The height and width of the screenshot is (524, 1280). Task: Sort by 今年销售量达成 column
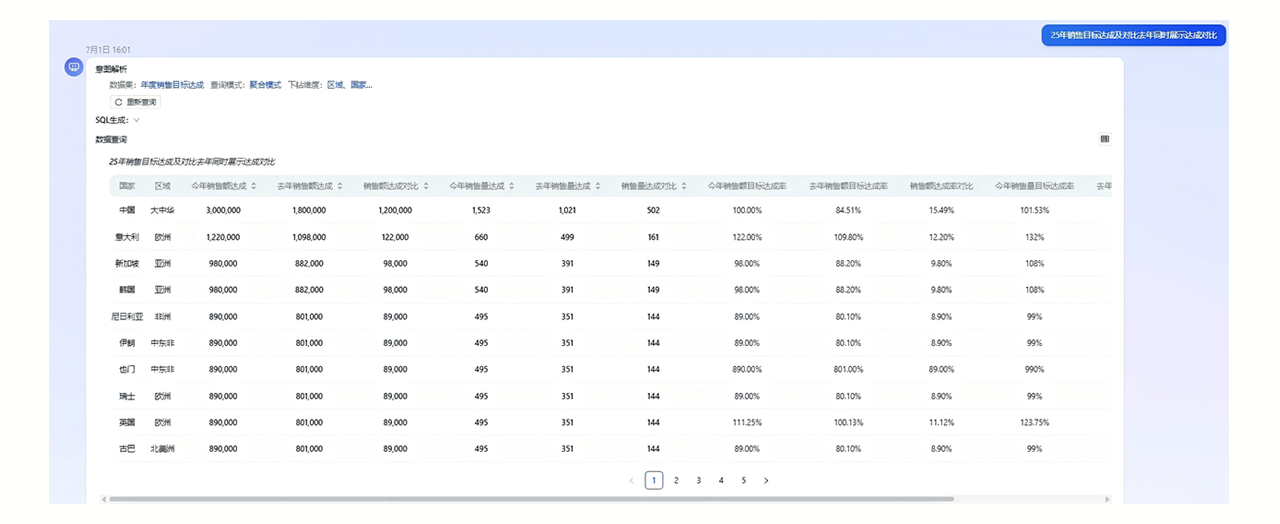511,186
